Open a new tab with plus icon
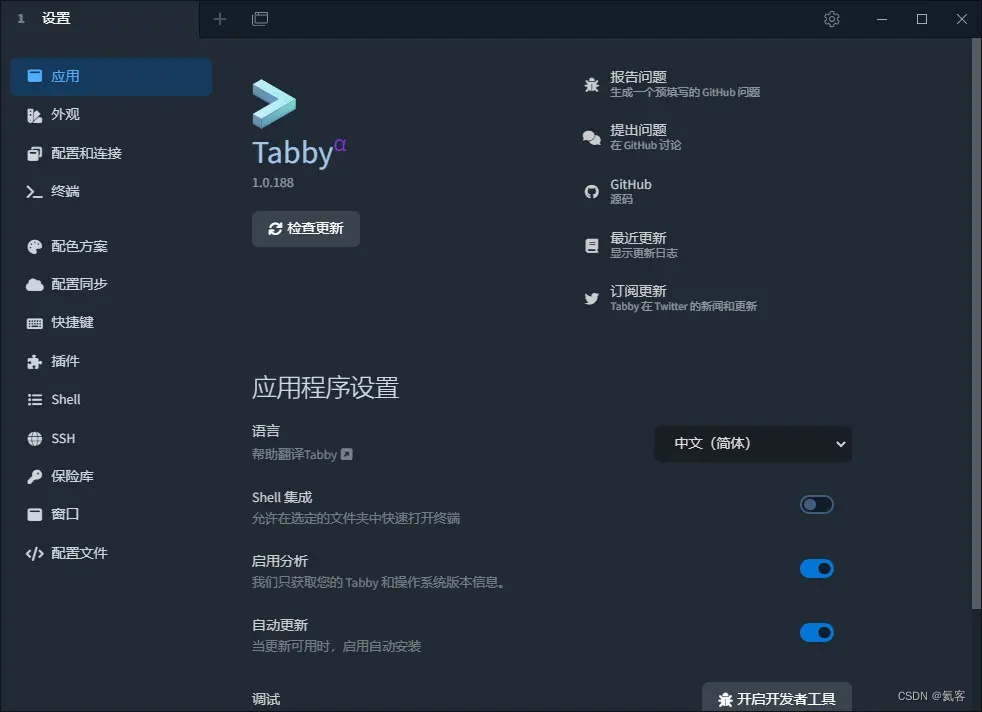Screen dimensions: 982x712 click(x=220, y=19)
